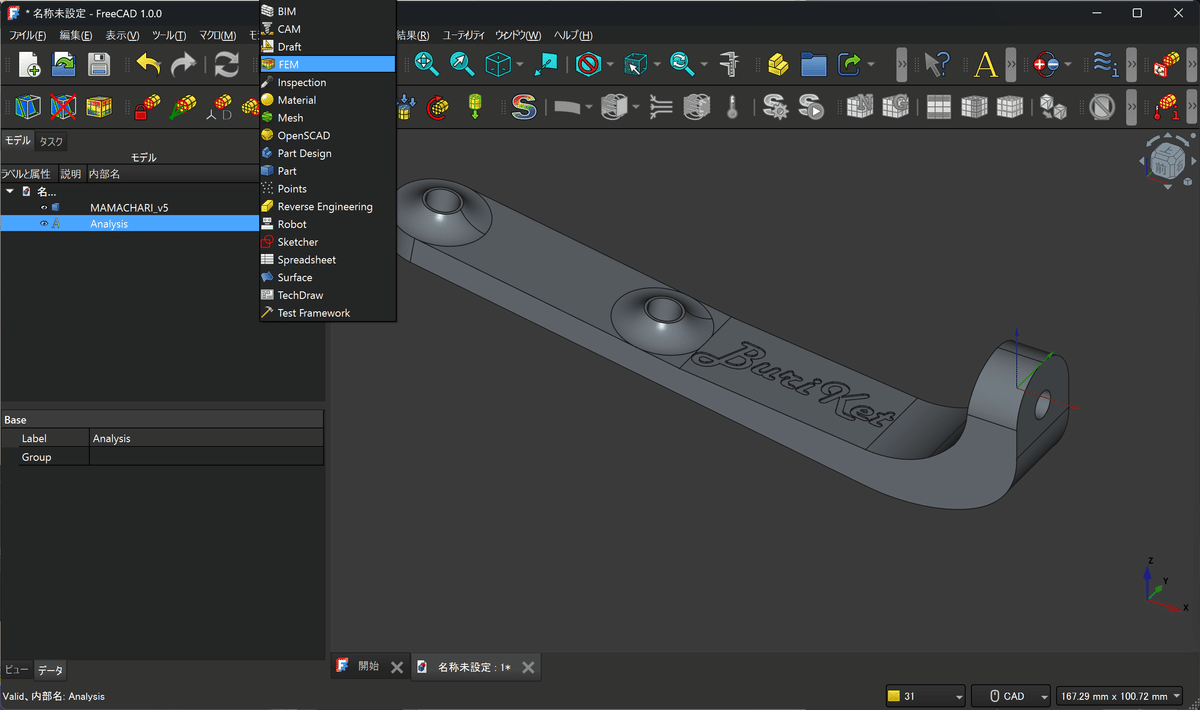This screenshot has width=1200, height=710.
Task: Open the 編集(E) menu
Action: (x=76, y=35)
